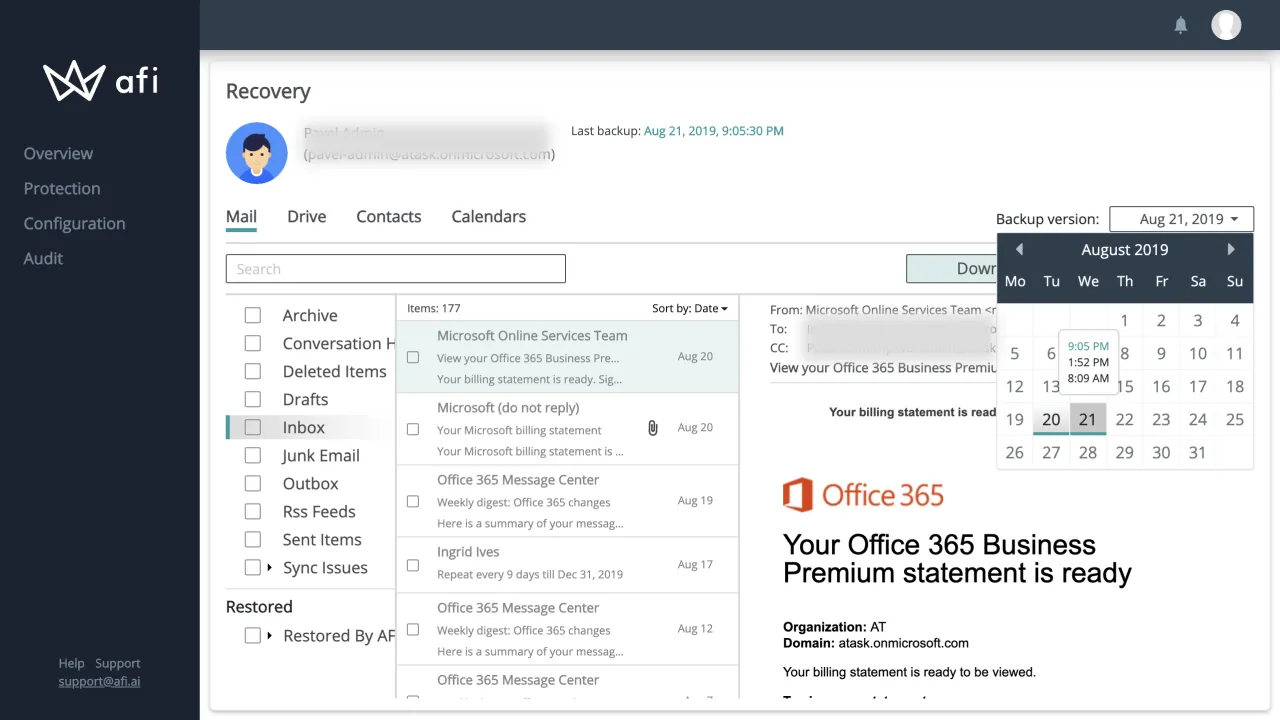Open the Backup version date dropdown
The width and height of the screenshot is (1280, 720).
click(1181, 219)
